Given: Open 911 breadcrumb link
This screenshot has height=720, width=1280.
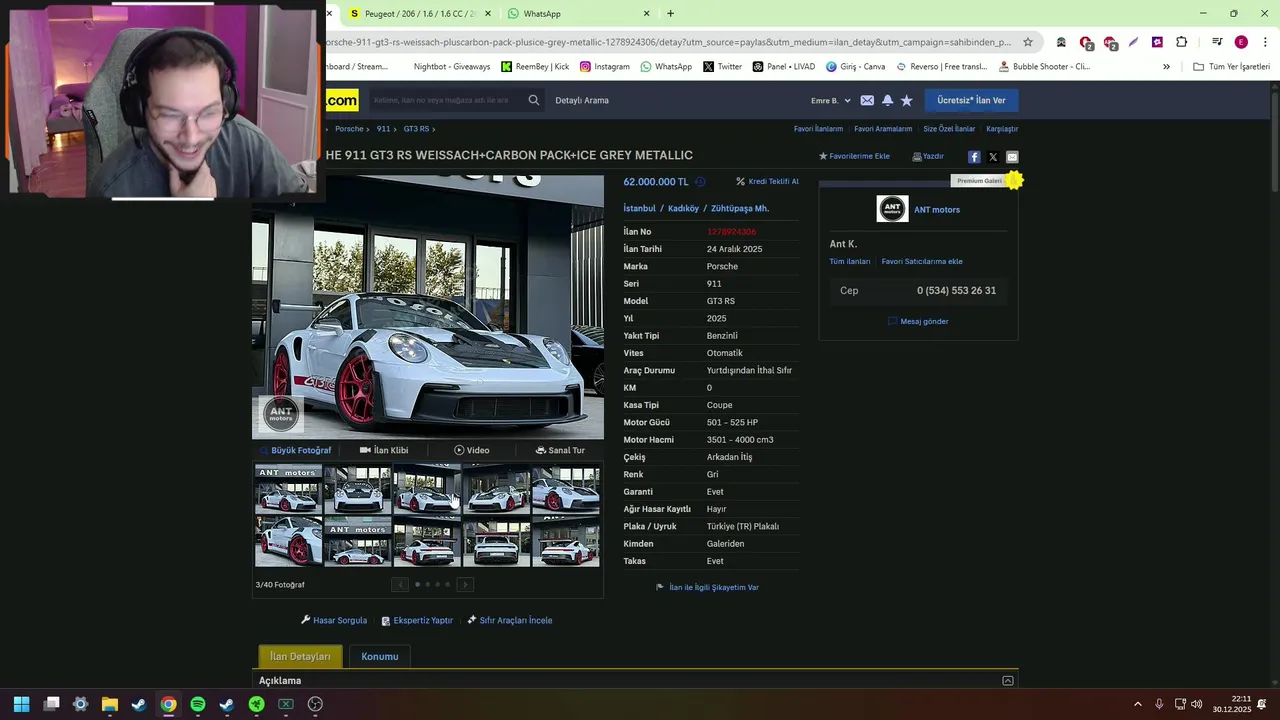Looking at the screenshot, I should pos(383,129).
